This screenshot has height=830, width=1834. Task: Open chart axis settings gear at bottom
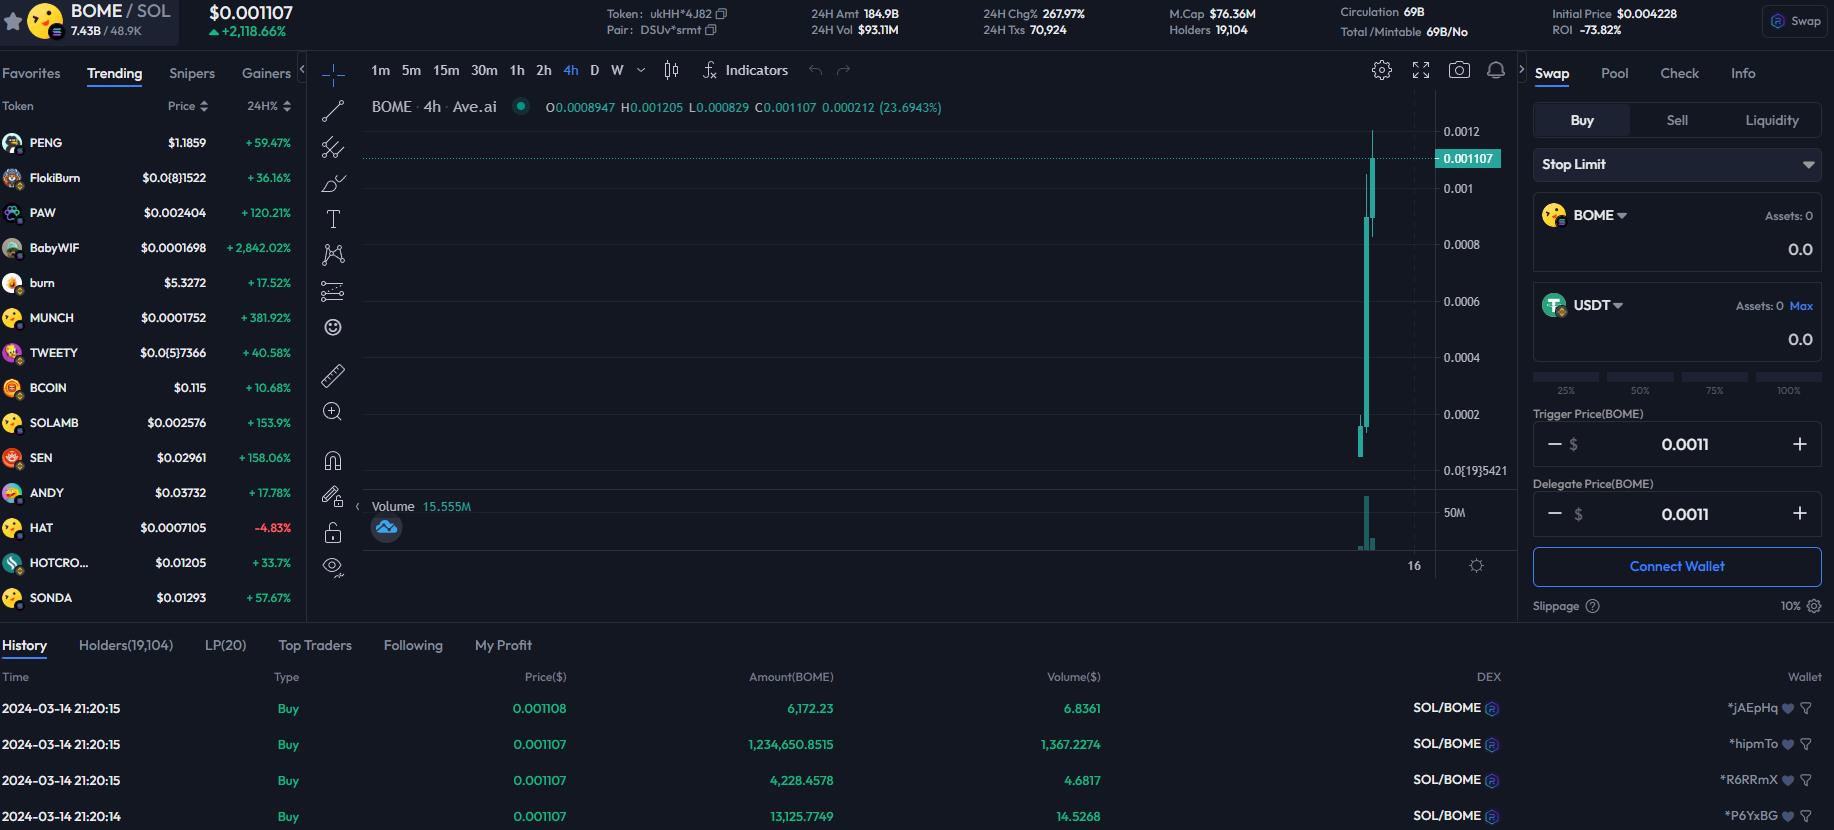click(1476, 566)
